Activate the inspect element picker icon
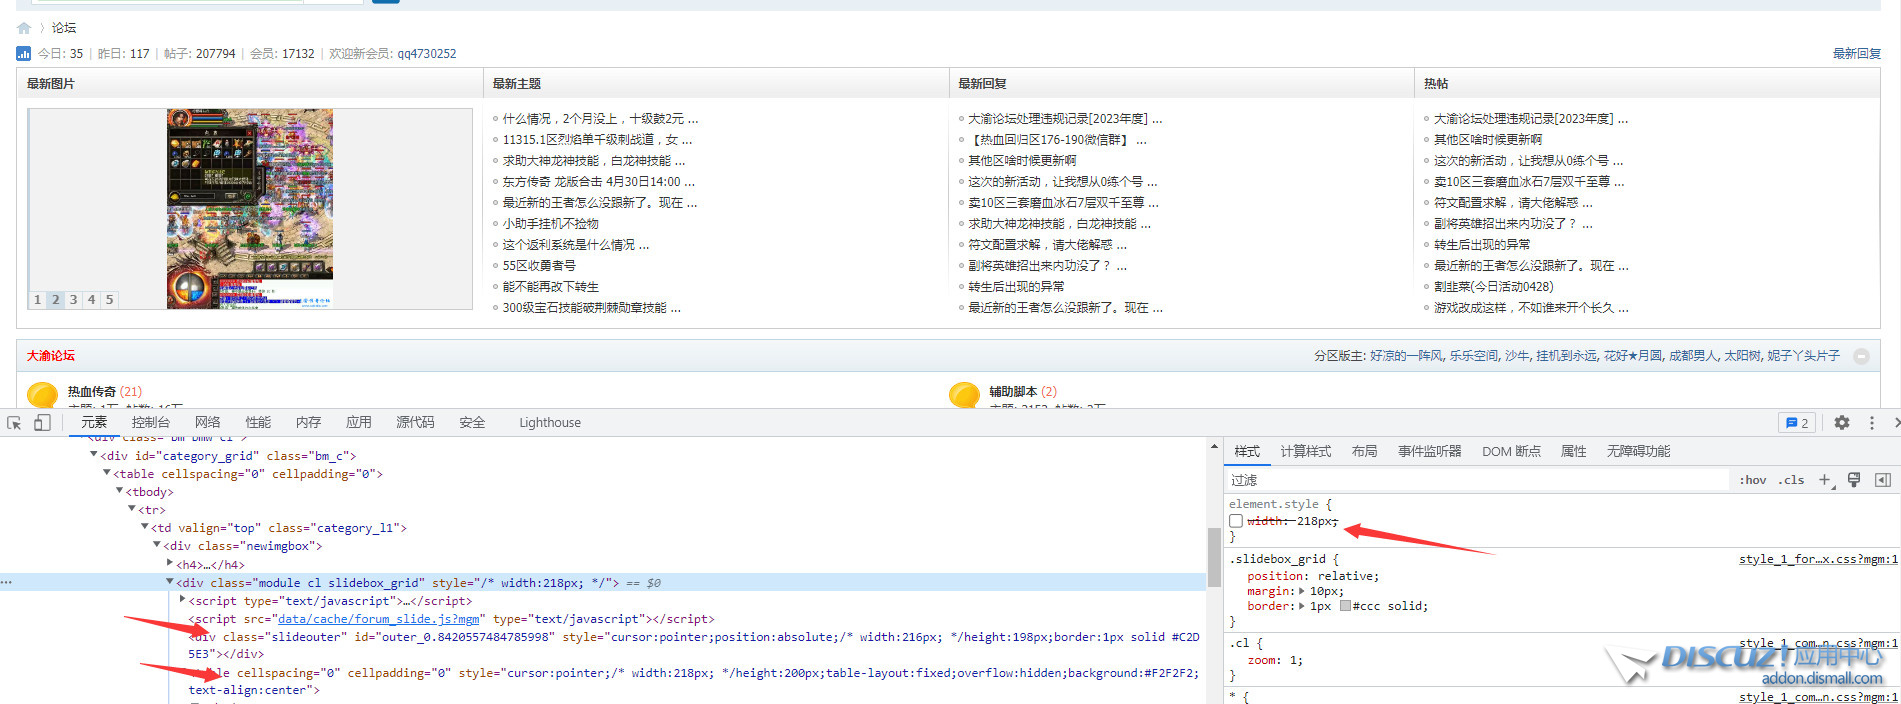Screen dimensions: 1901x704 (14, 423)
